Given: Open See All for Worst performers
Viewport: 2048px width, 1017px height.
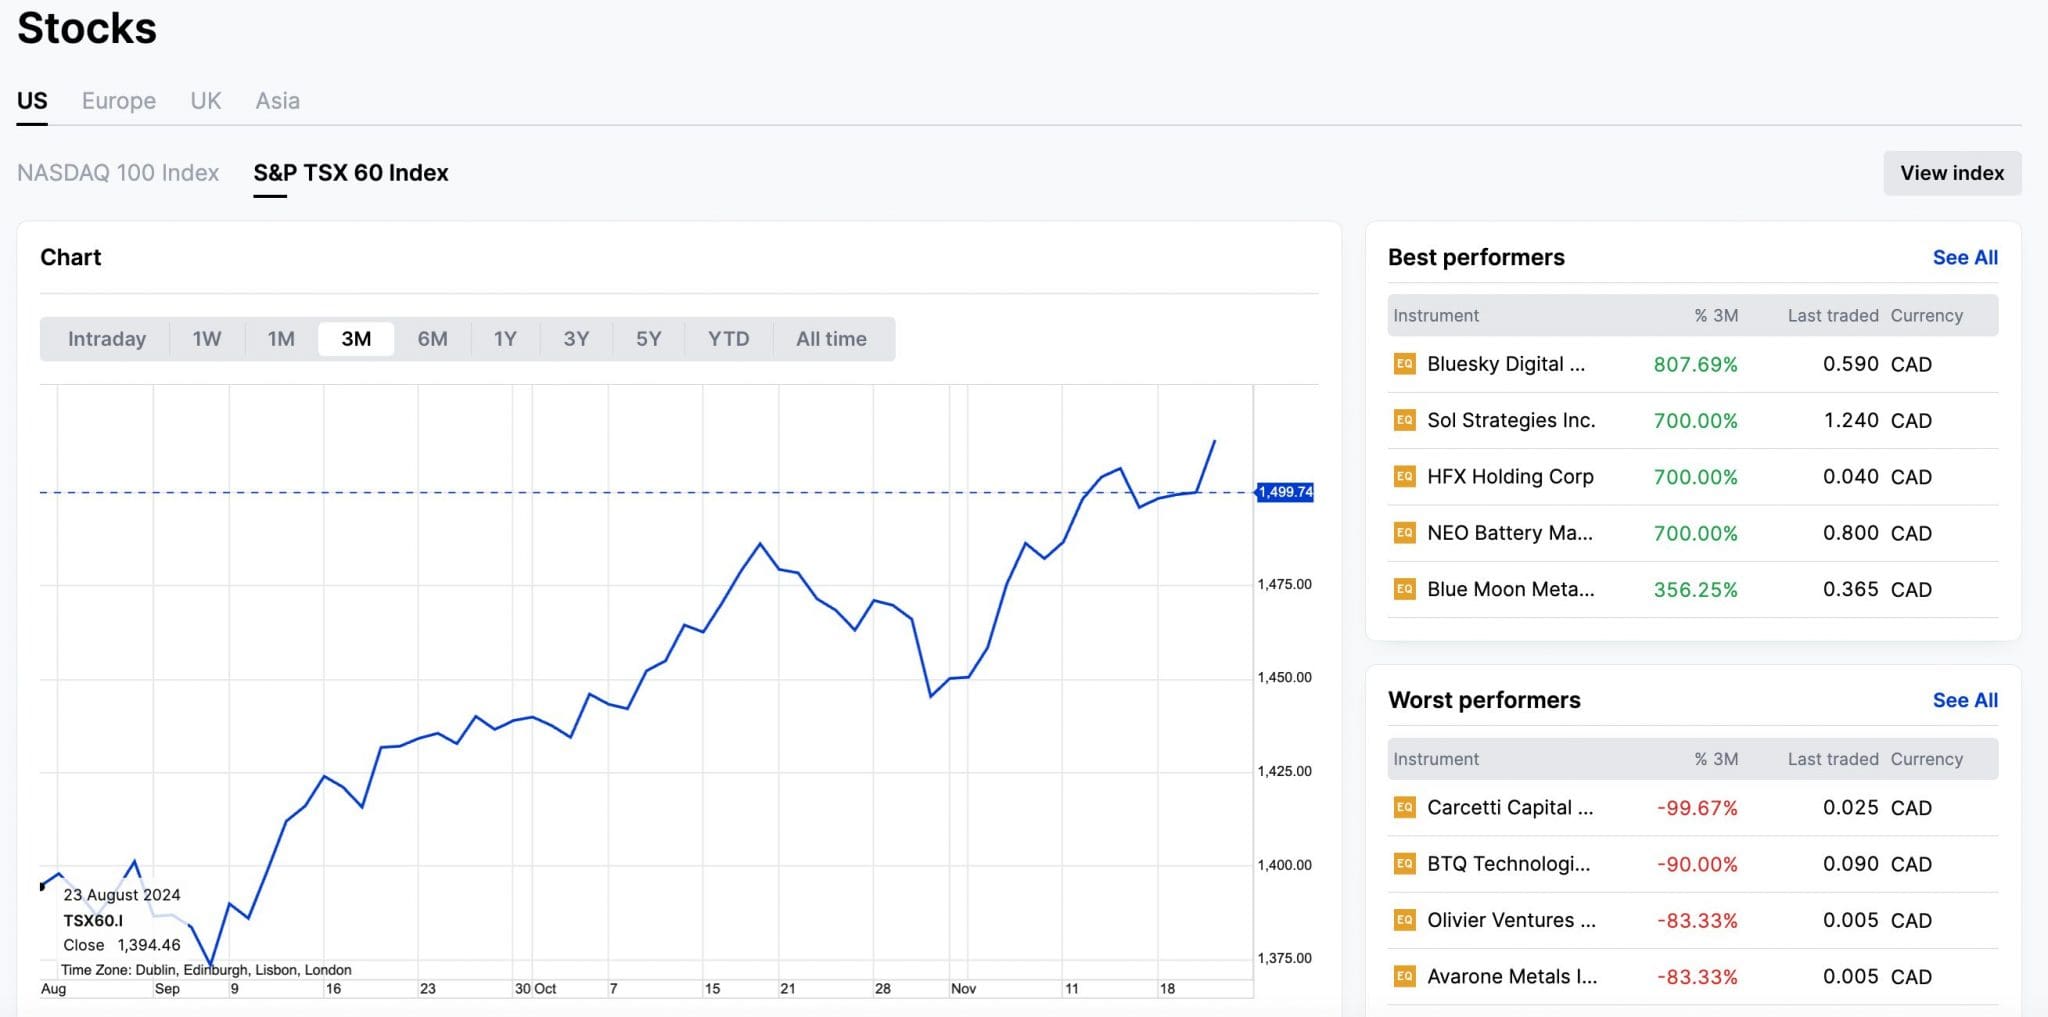Looking at the screenshot, I should click(1965, 700).
